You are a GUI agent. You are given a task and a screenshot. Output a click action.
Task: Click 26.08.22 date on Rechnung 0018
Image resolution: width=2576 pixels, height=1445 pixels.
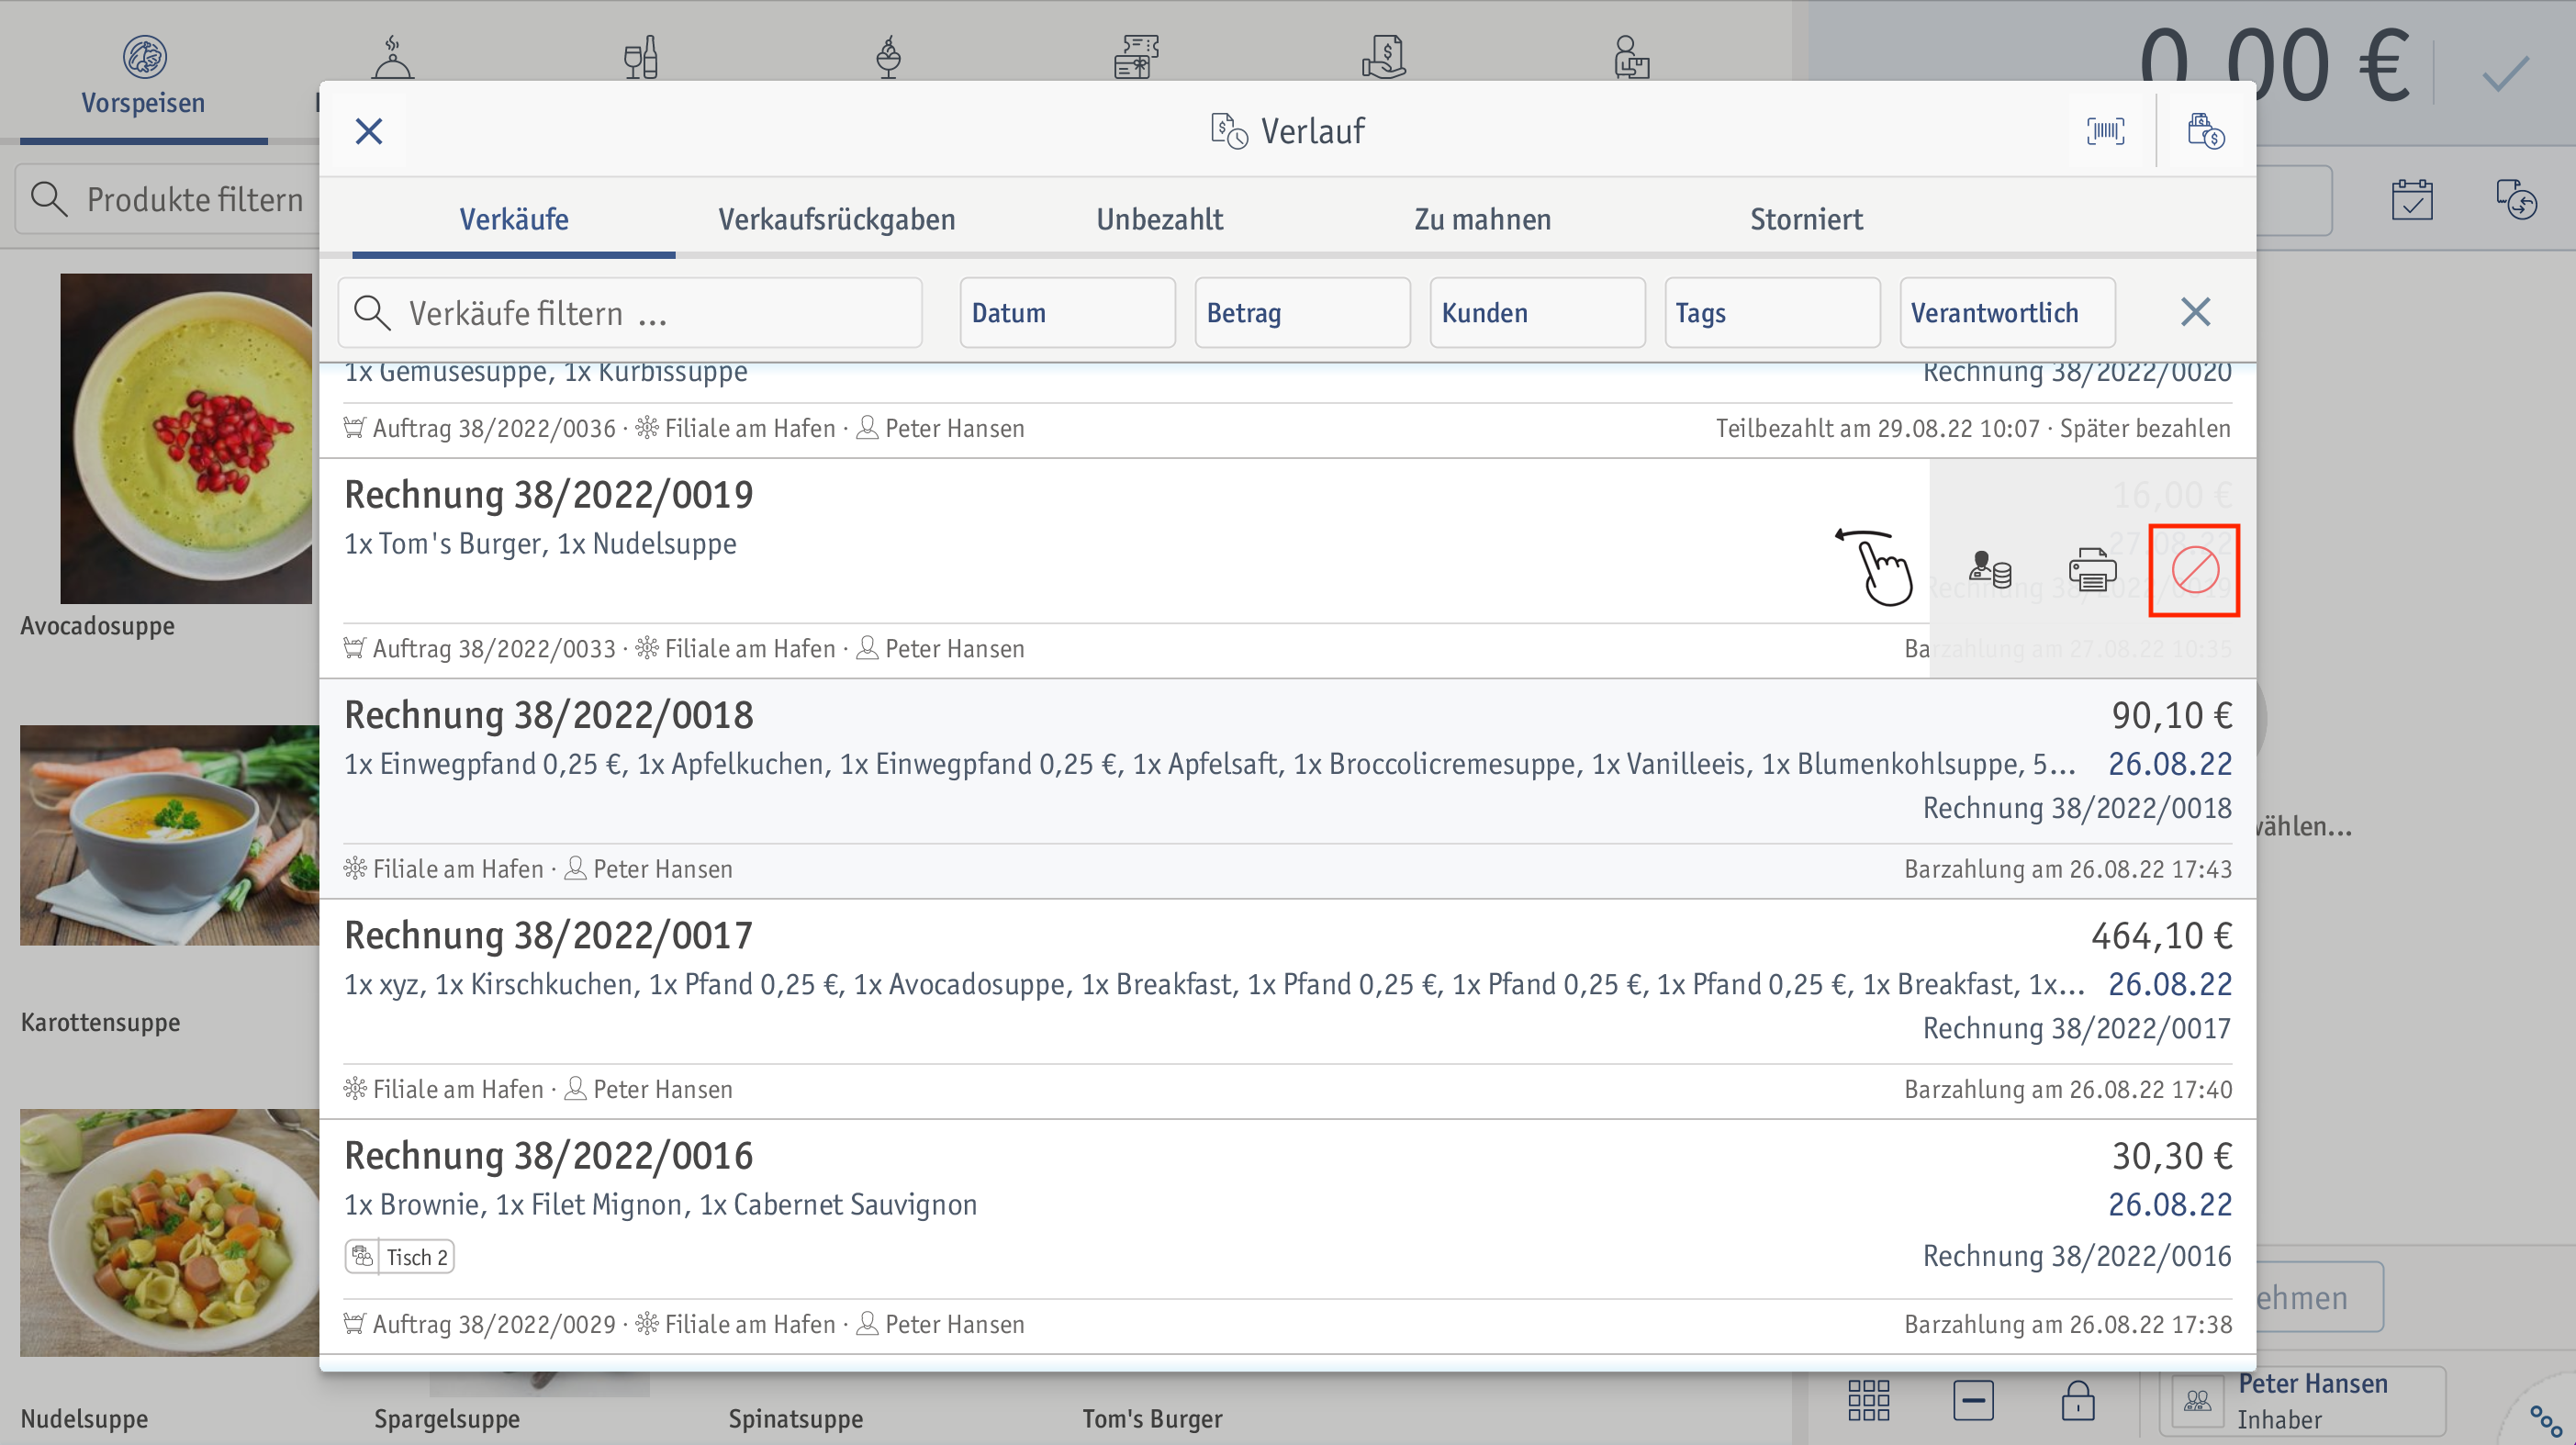pos(2170,764)
